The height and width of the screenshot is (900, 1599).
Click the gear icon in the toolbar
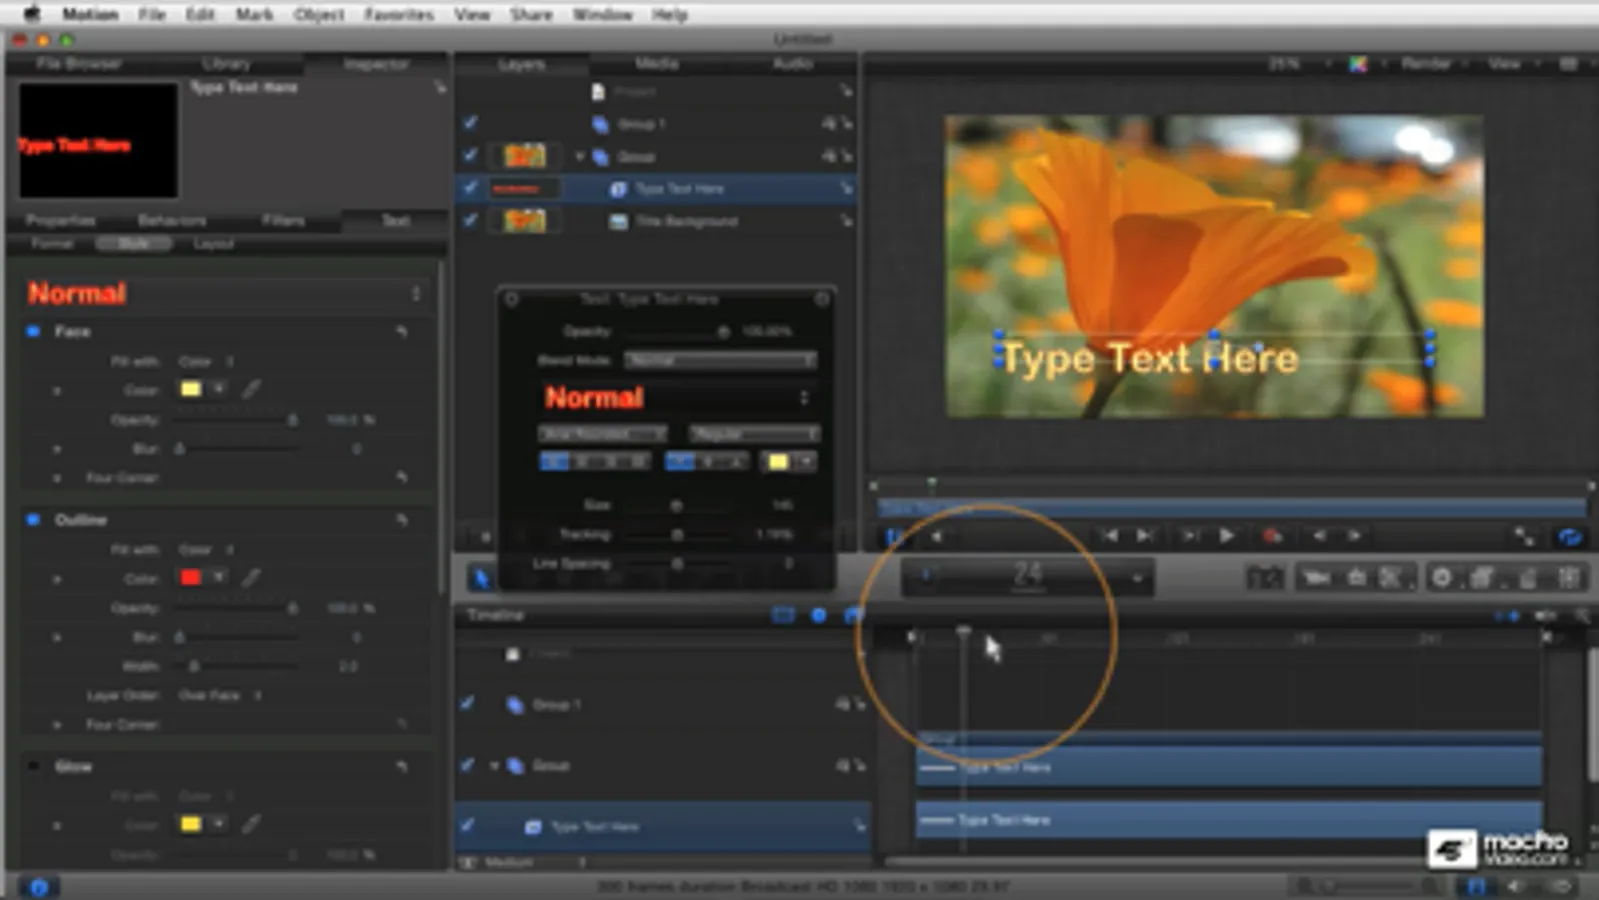(1441, 578)
